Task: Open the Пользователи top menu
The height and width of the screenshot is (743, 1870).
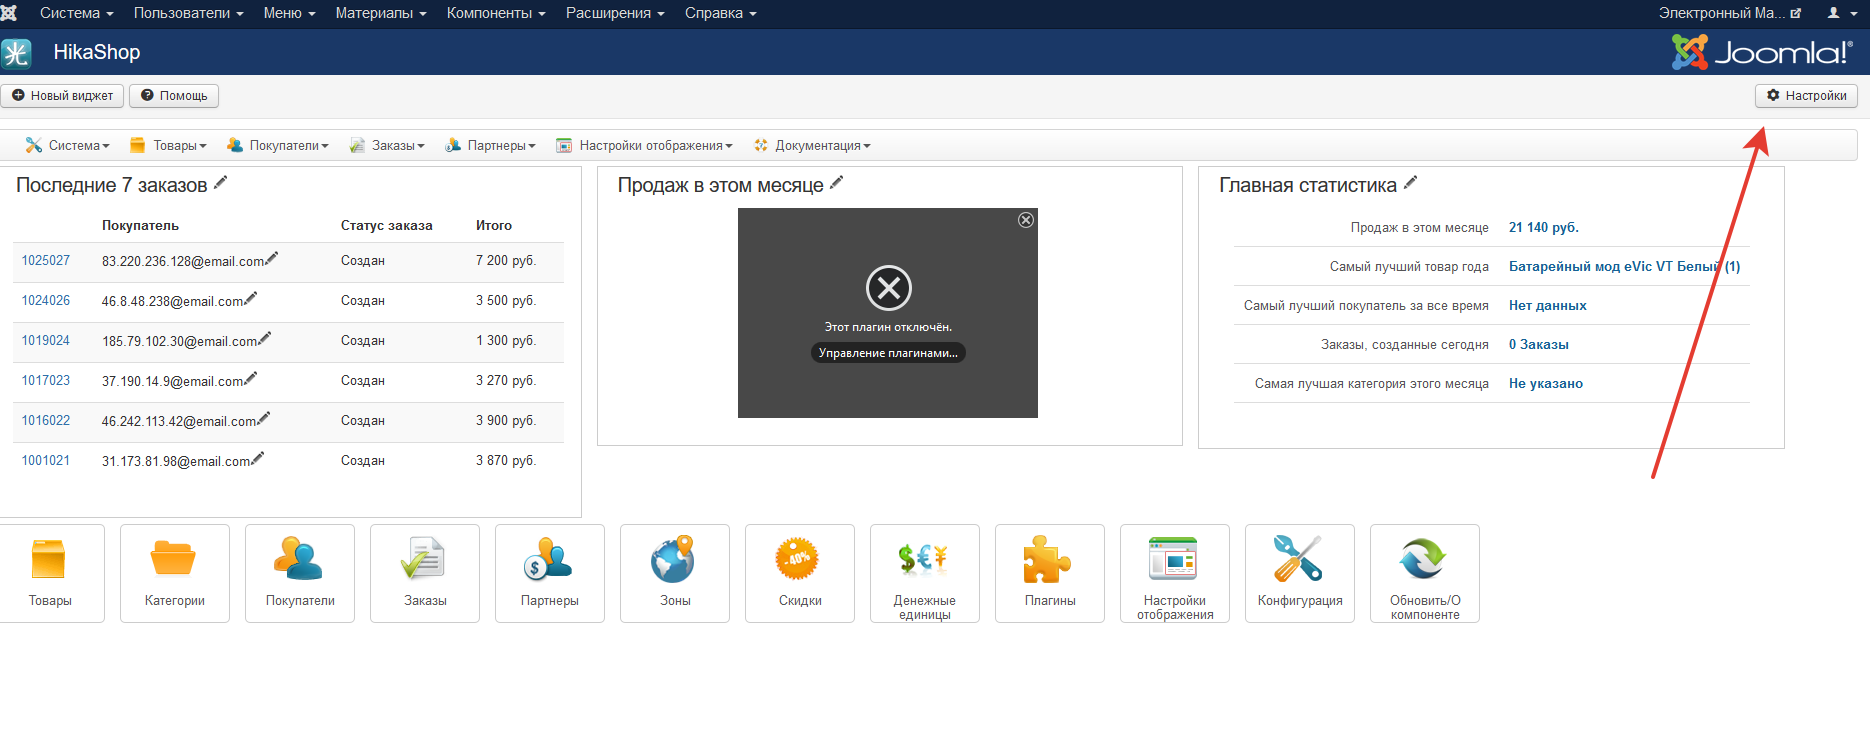Action: click(189, 13)
